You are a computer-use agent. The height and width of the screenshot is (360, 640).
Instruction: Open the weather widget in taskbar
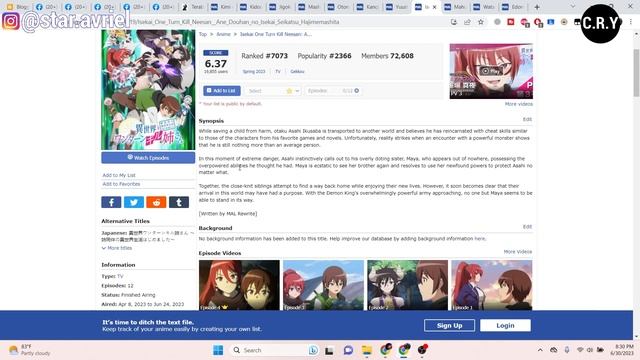[29, 350]
